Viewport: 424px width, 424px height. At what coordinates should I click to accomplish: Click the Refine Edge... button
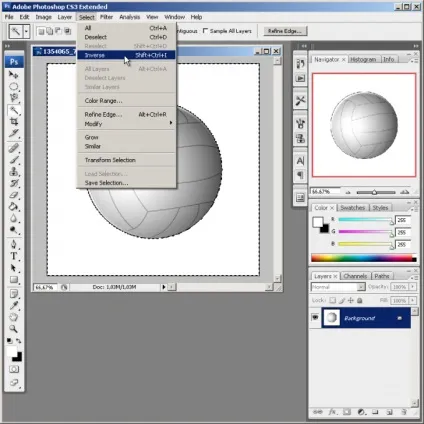[285, 31]
